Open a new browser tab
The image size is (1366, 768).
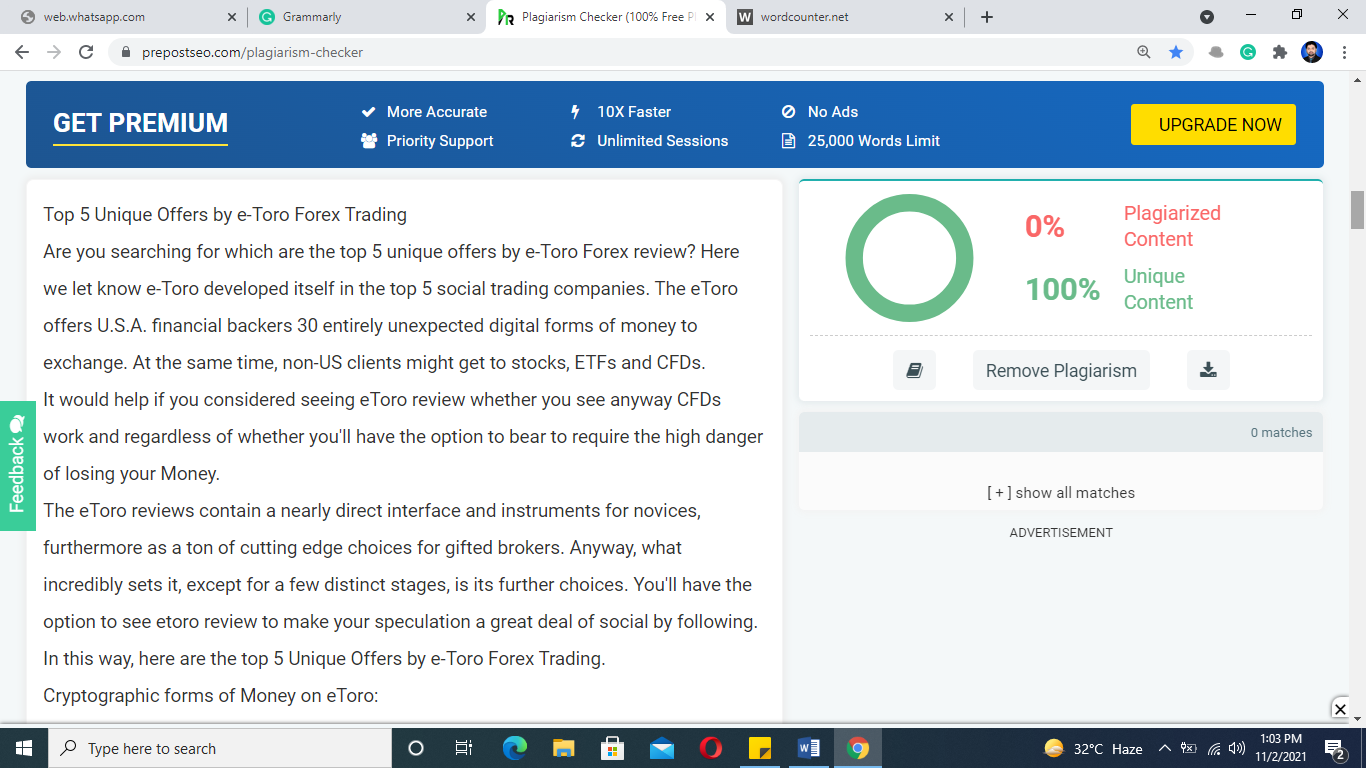(x=987, y=17)
